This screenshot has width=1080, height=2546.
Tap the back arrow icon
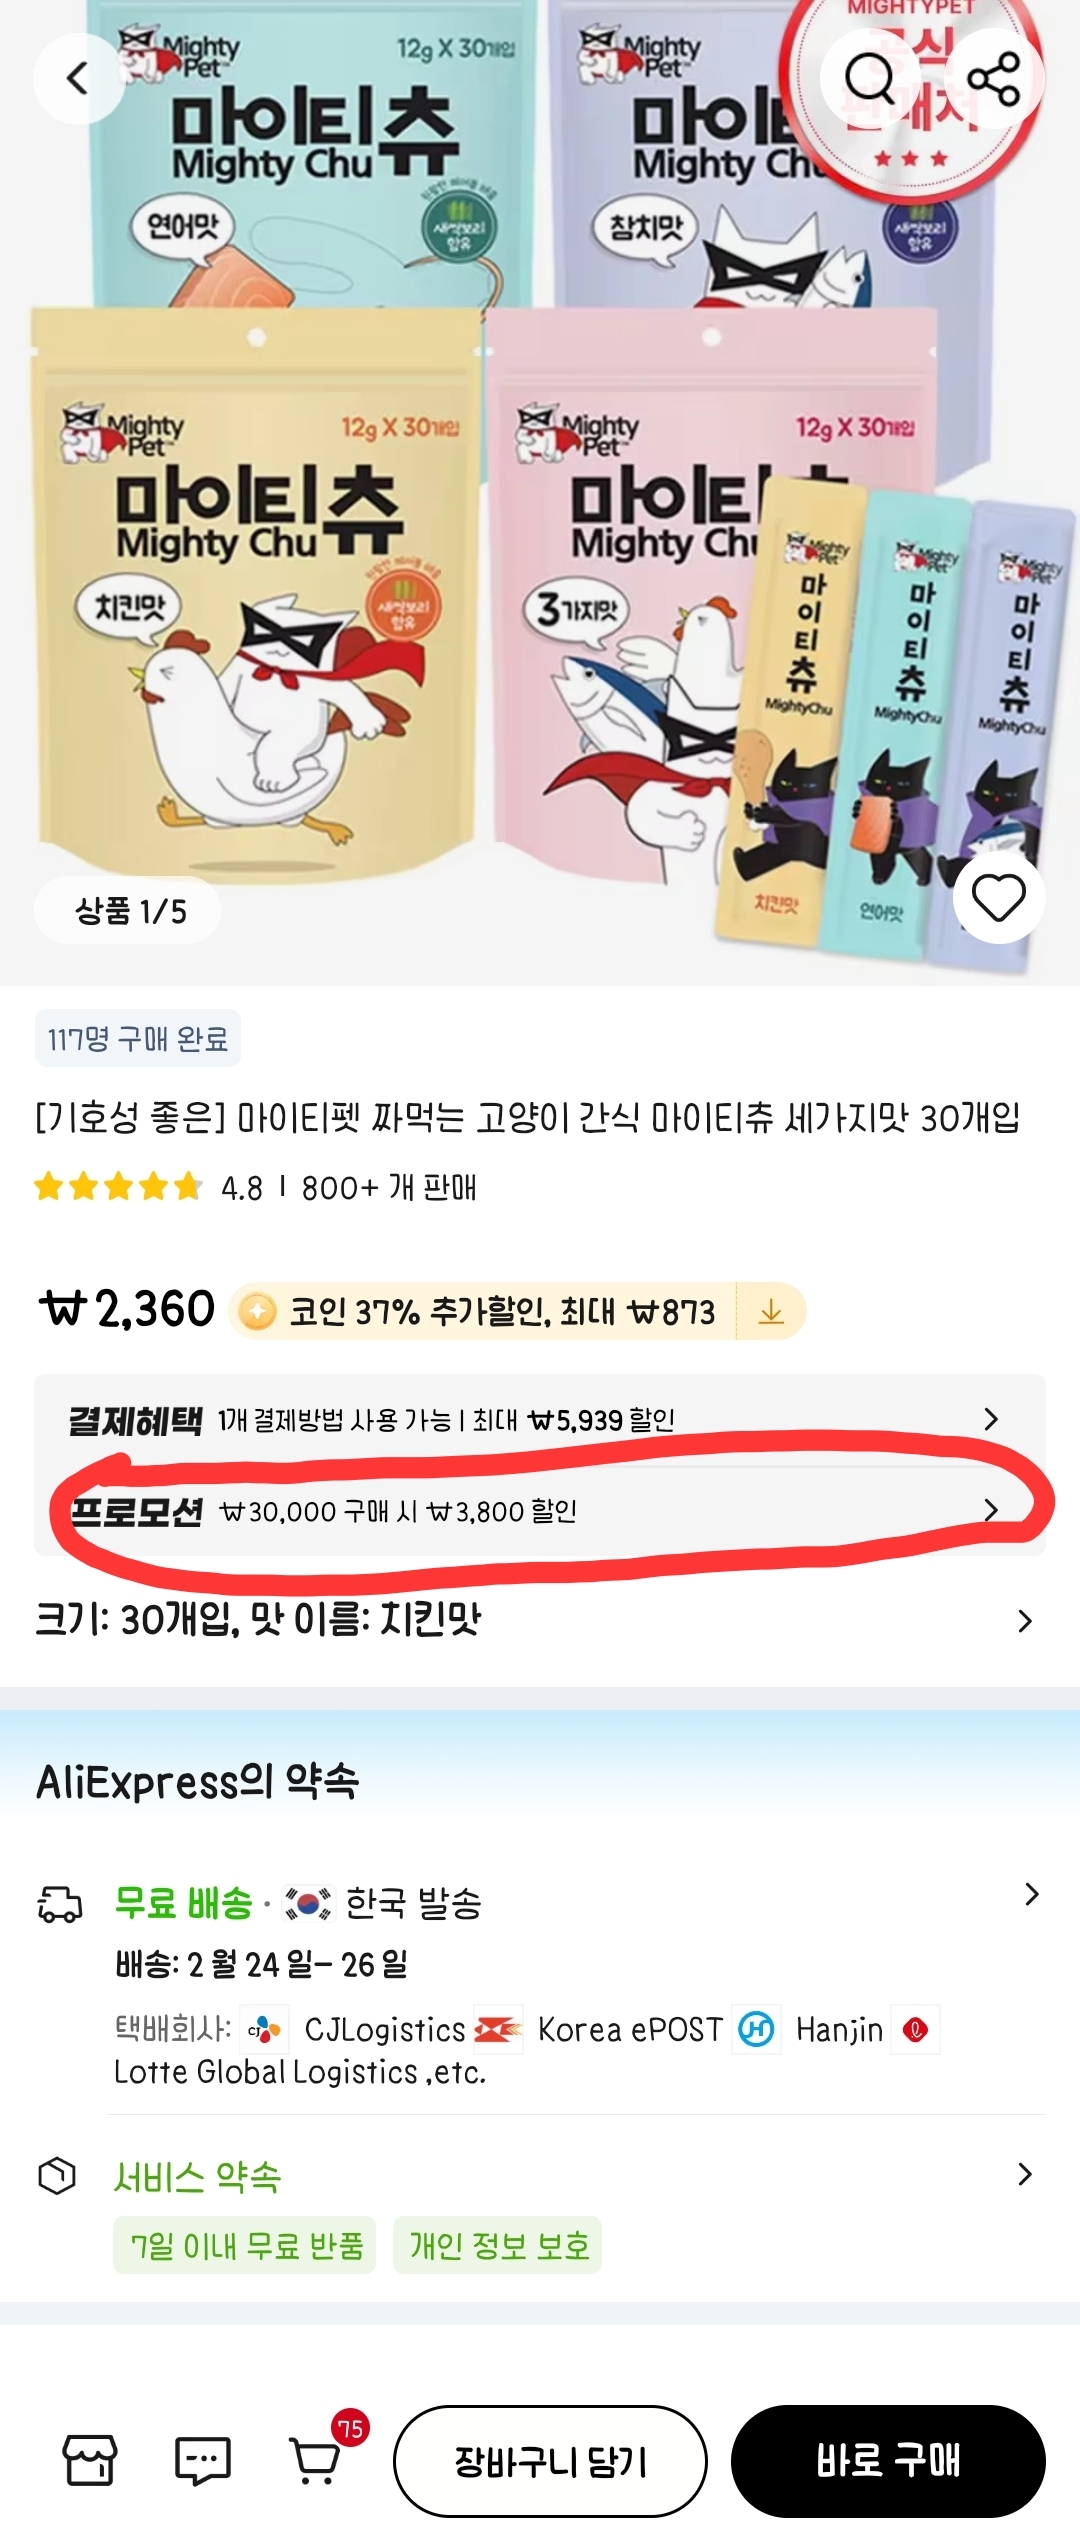click(x=78, y=78)
